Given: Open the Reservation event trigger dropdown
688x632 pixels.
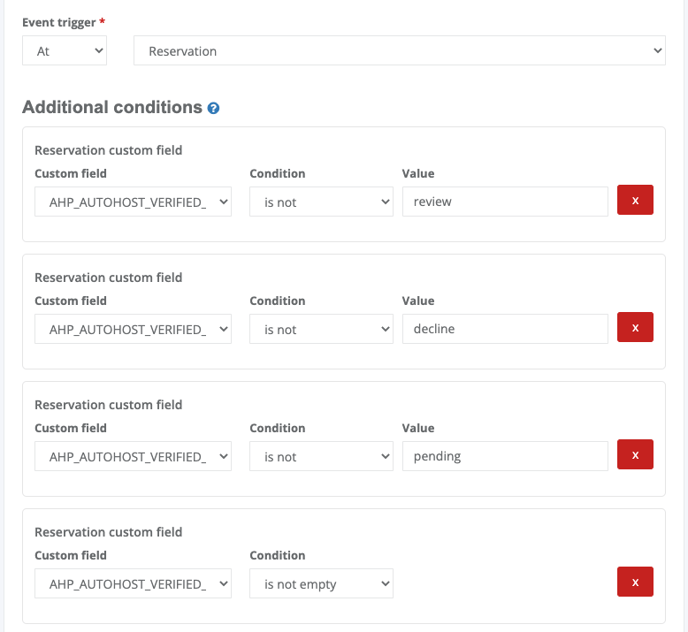Looking at the screenshot, I should tap(399, 51).
